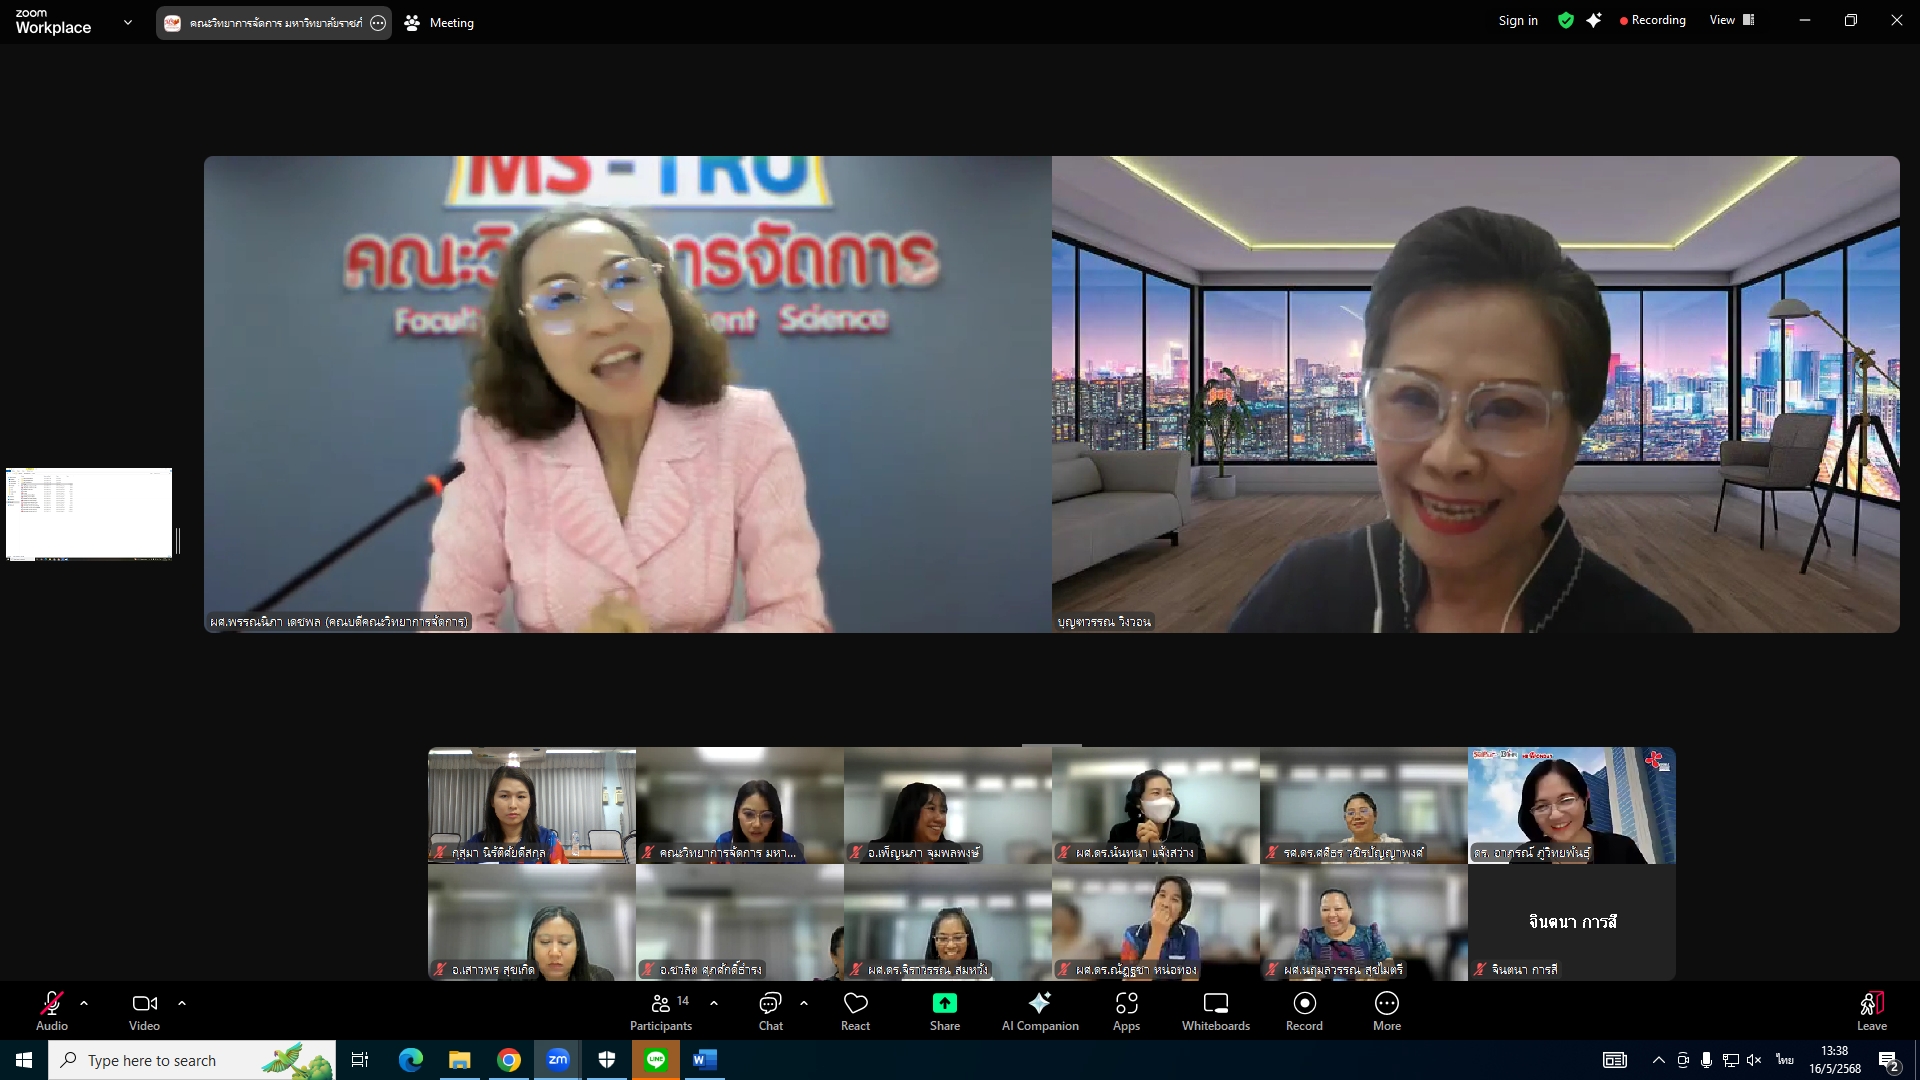
Task: Expand video options arrow next to Video
Action: tap(182, 1003)
